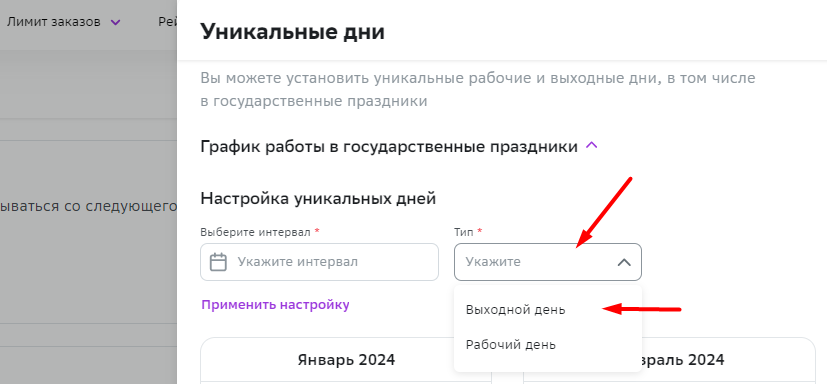
Task: Click the Применить настройку link
Action: (x=275, y=305)
